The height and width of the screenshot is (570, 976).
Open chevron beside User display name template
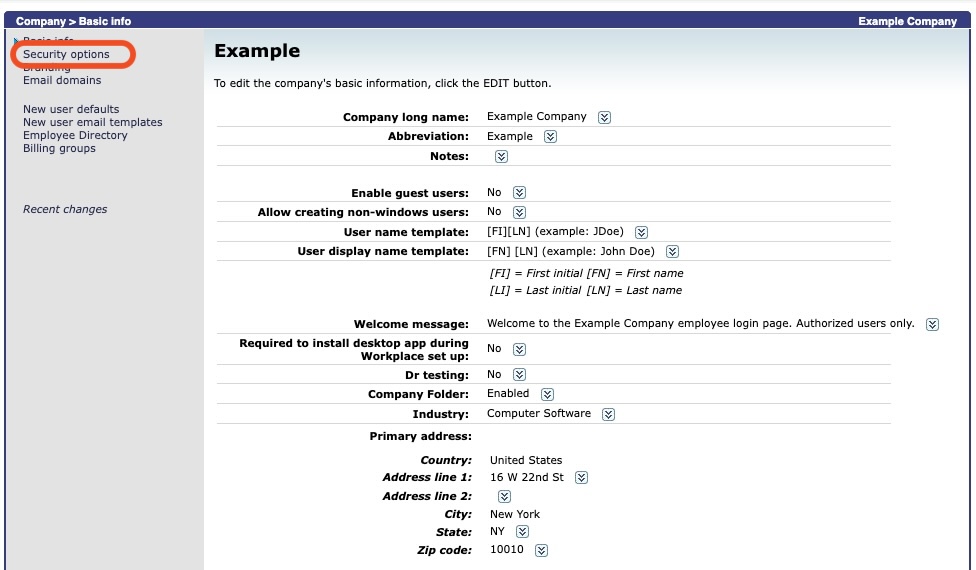[x=672, y=251]
